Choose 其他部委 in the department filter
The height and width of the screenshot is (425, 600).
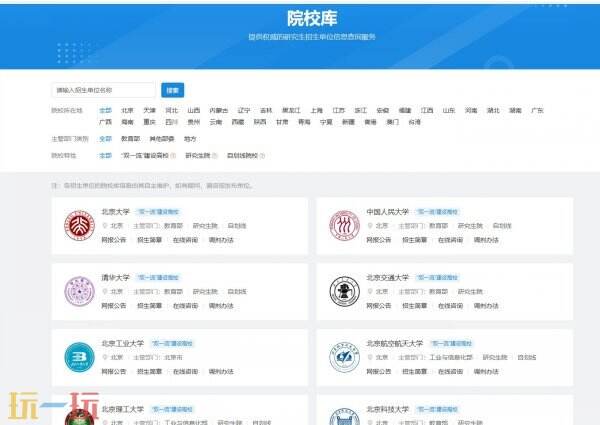(x=162, y=139)
